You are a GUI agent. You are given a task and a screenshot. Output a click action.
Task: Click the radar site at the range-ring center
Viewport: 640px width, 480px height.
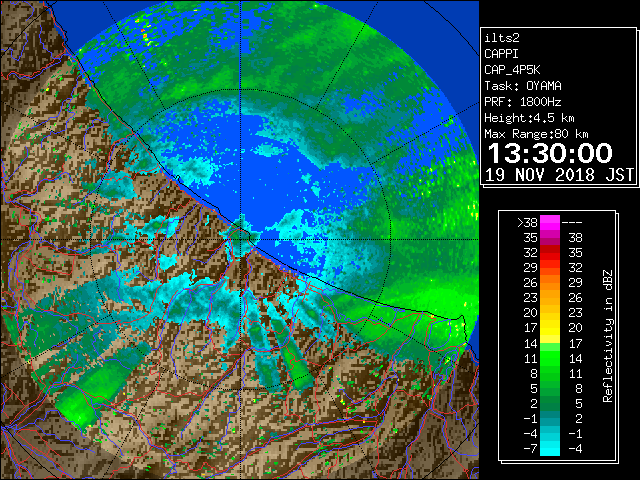[x=241, y=239]
